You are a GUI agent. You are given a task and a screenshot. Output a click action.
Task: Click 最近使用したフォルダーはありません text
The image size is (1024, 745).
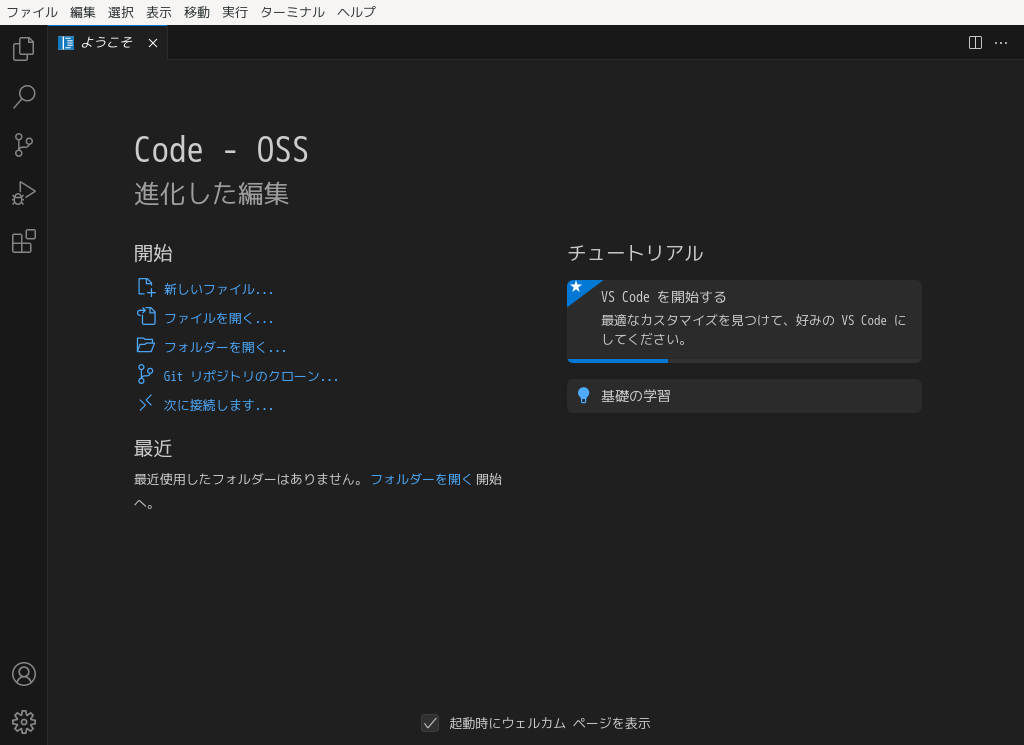click(248, 479)
